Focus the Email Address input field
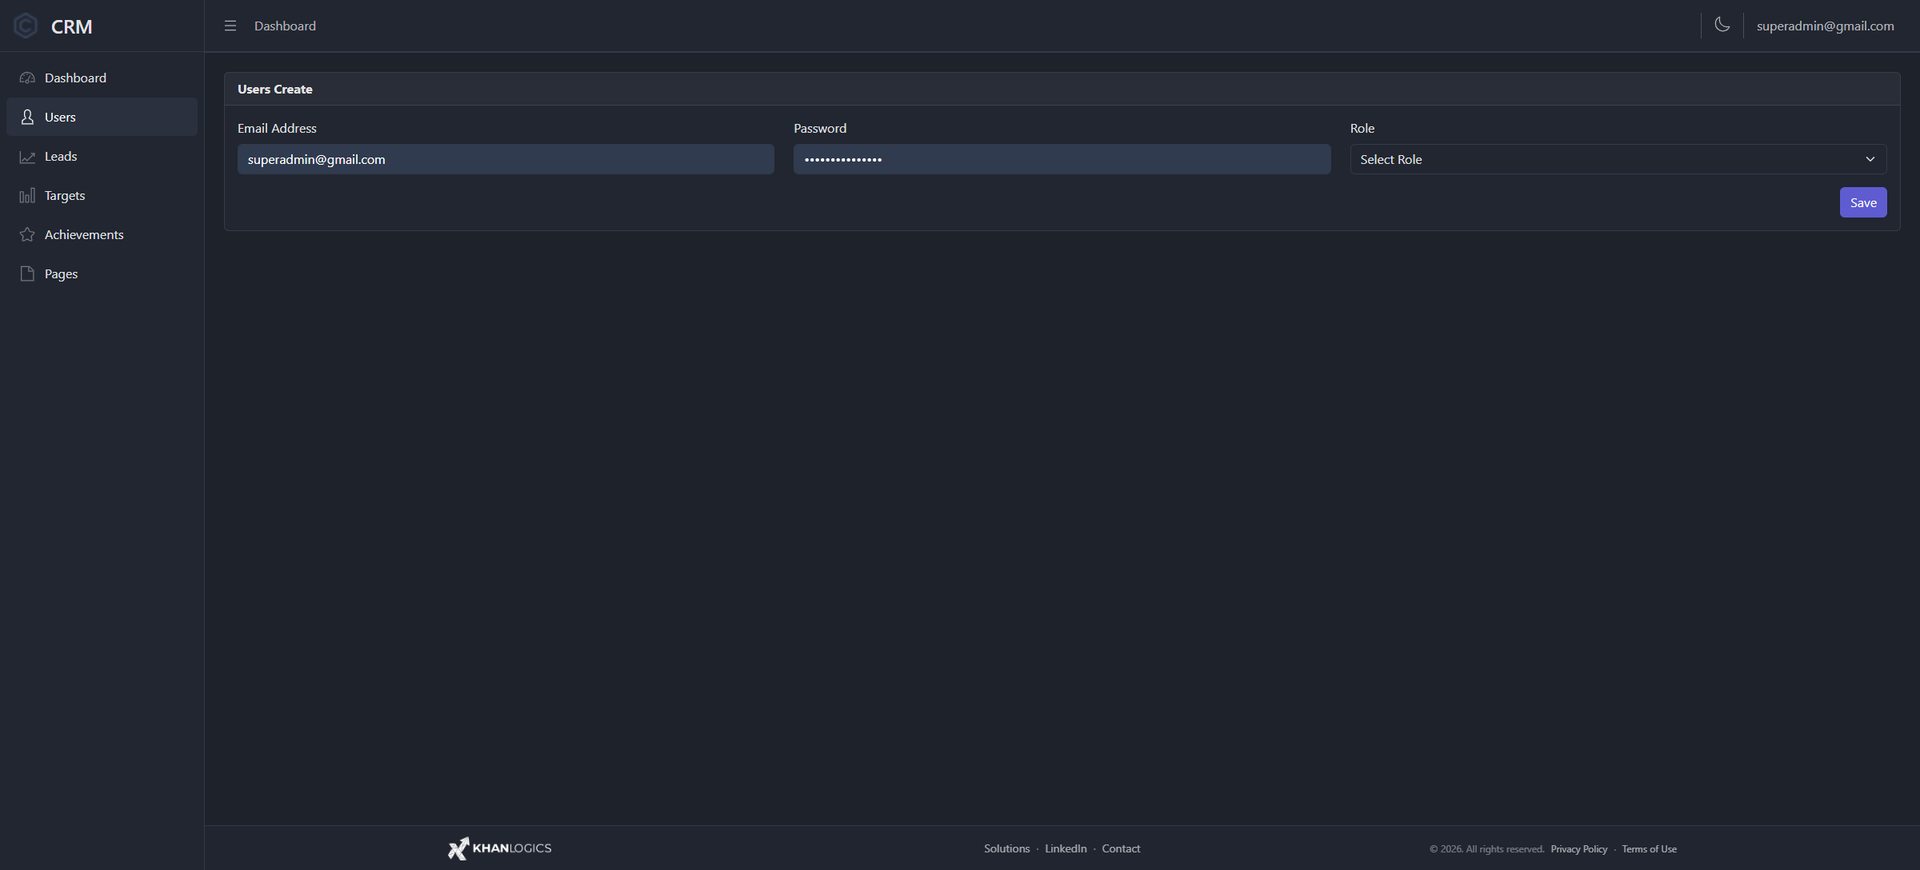The image size is (1920, 870). tap(505, 159)
